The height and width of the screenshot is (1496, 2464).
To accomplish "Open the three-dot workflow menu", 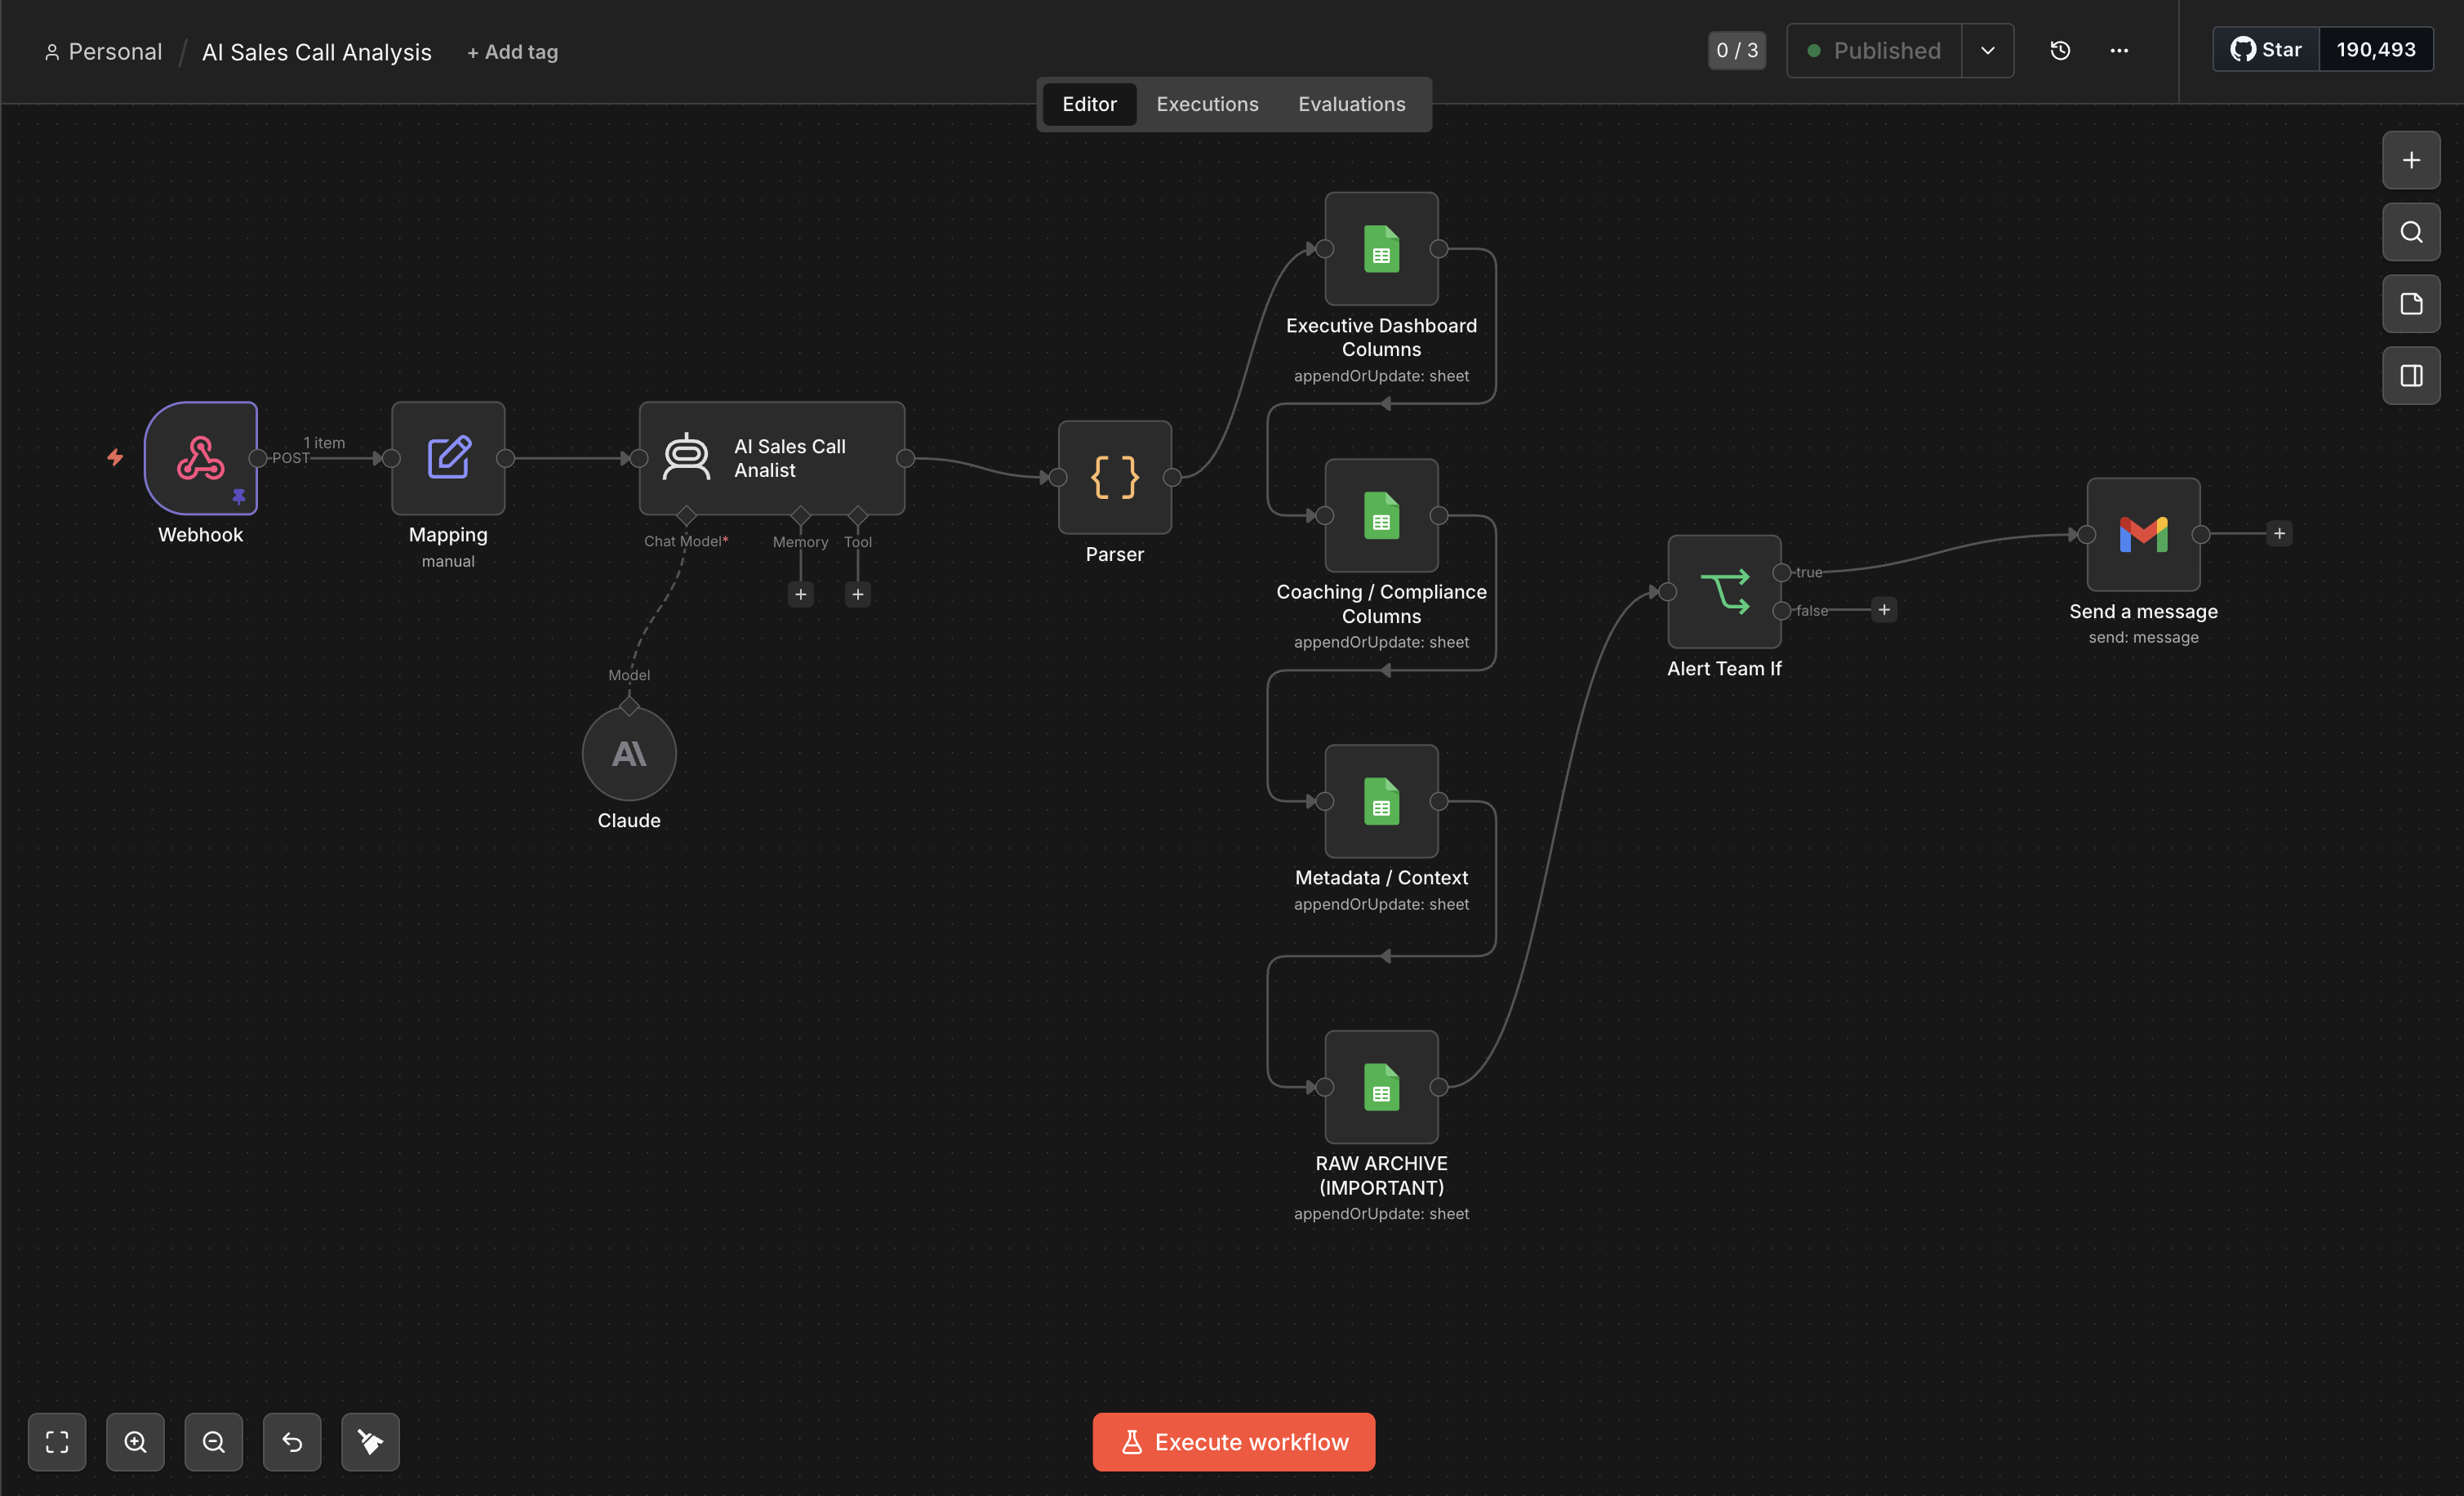I will tap(2119, 50).
